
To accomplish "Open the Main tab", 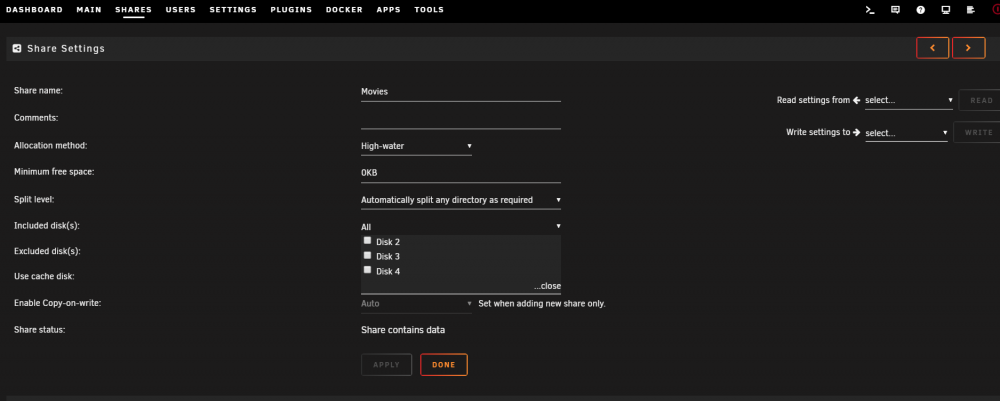I will [x=89, y=10].
